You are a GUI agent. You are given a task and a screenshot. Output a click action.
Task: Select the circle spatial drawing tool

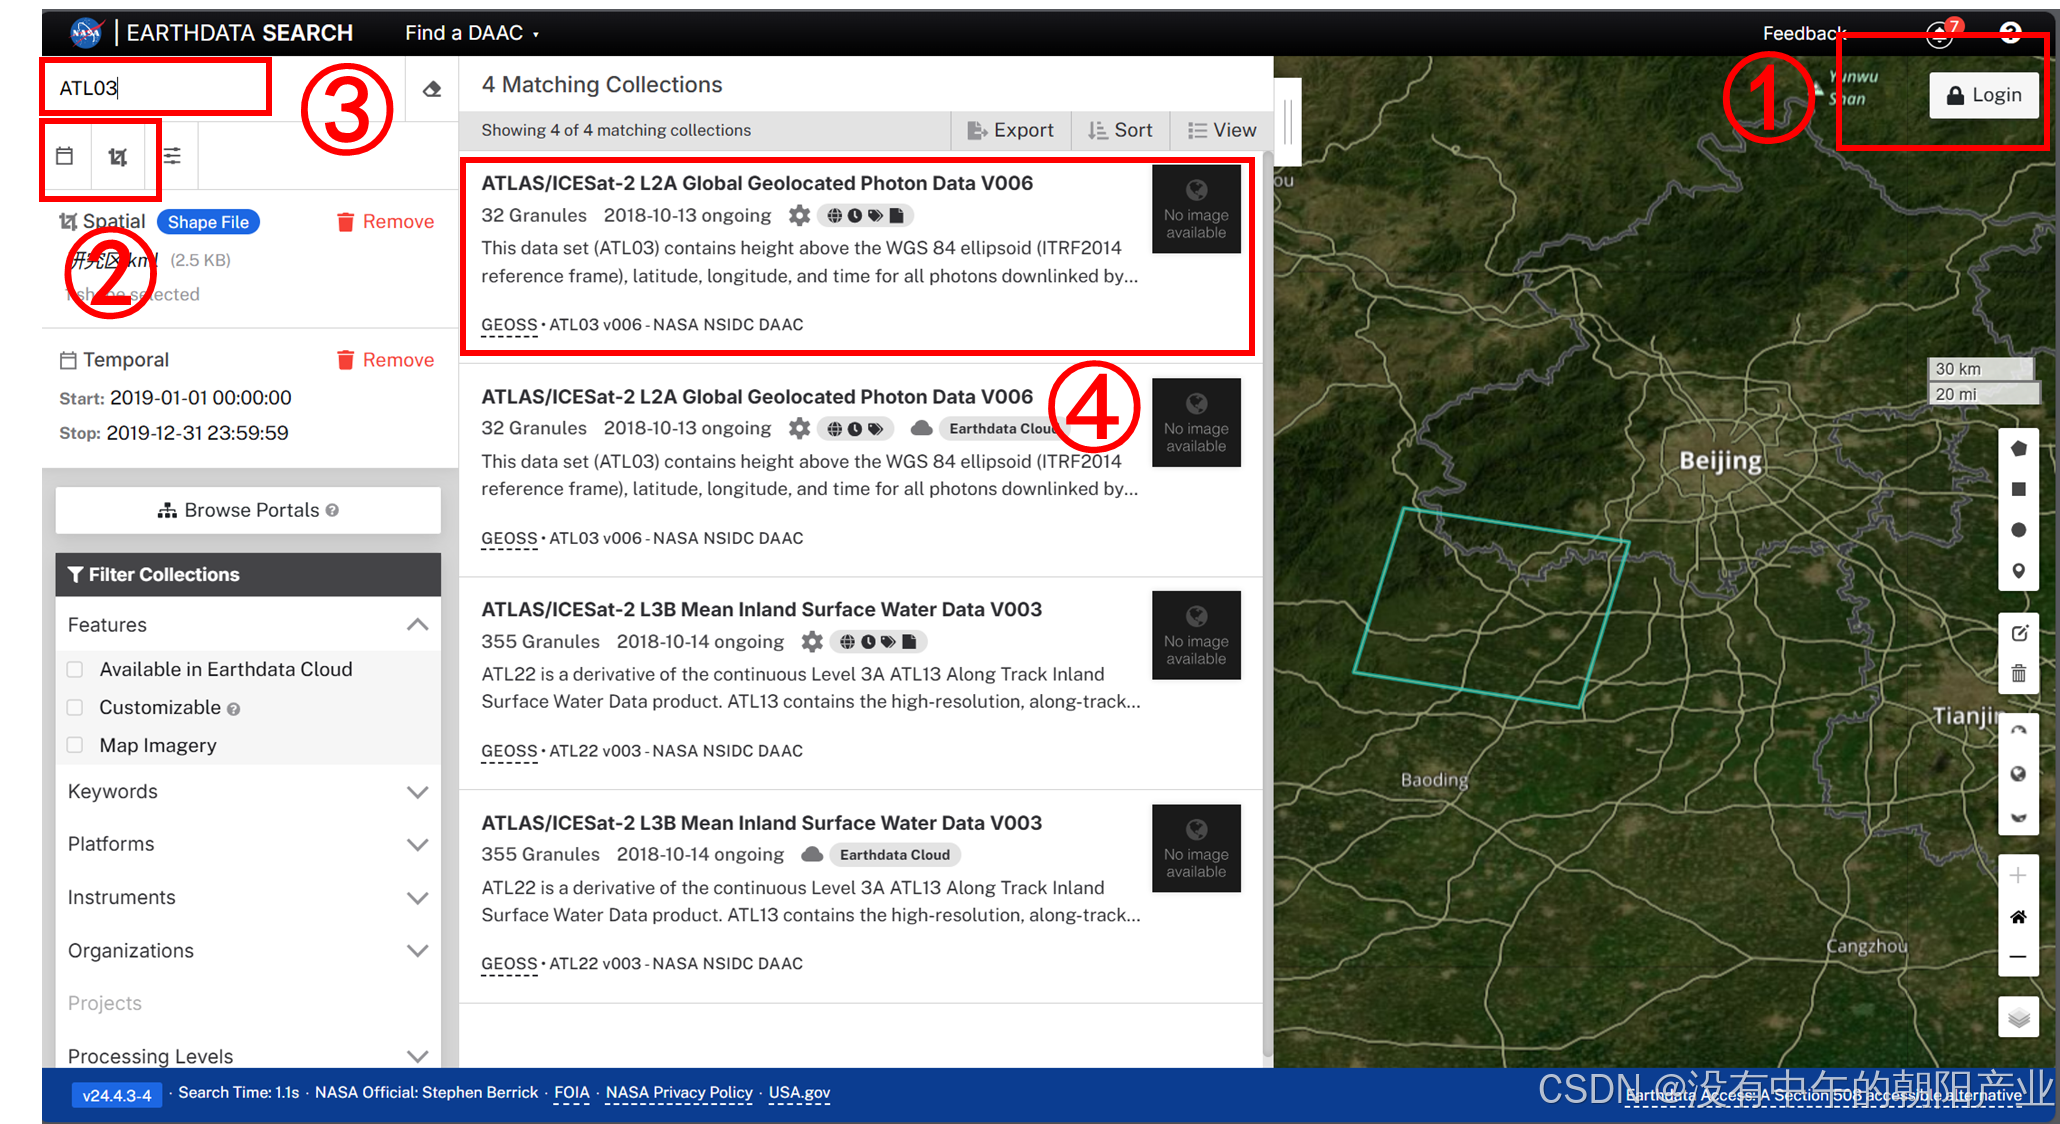click(2018, 530)
